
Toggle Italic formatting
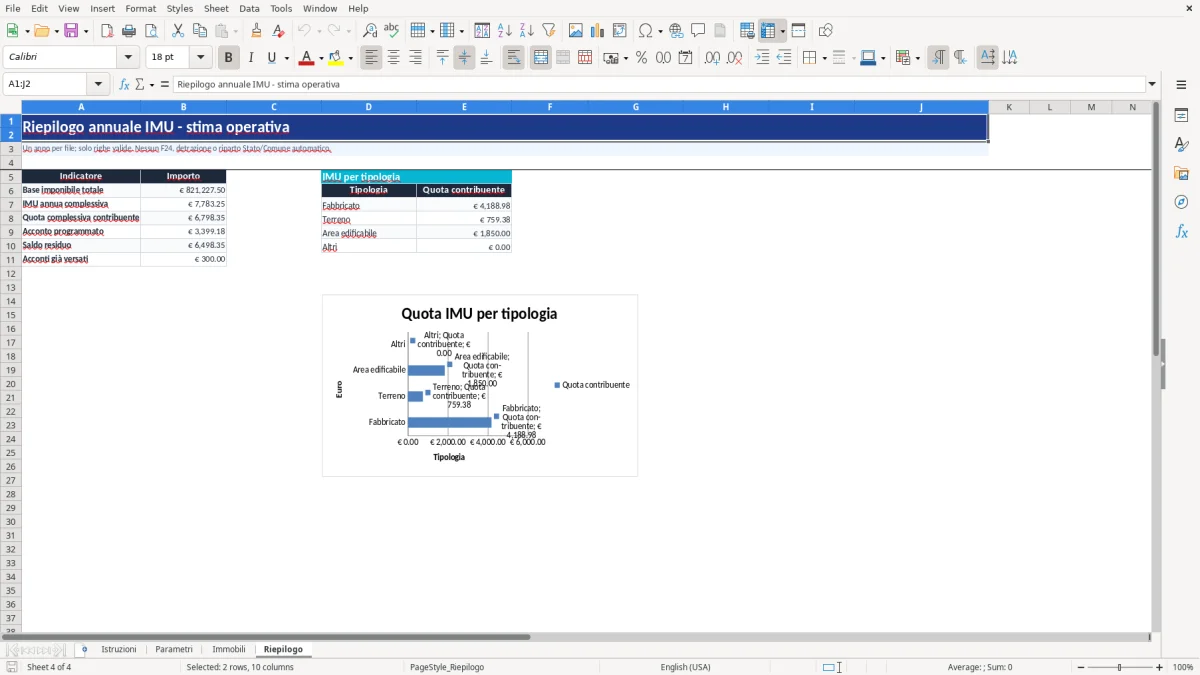[250, 58]
